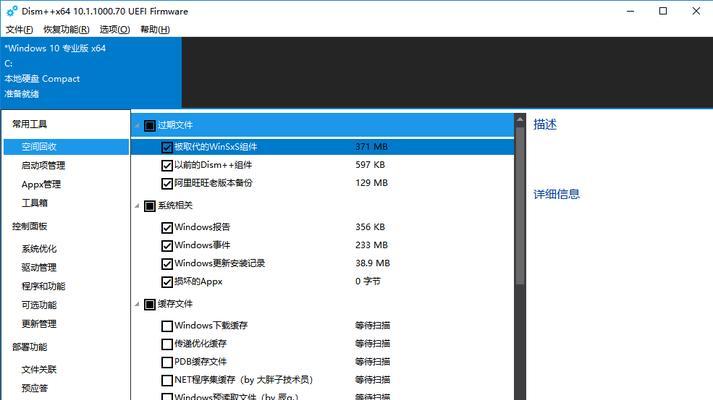This screenshot has height=400, width=713.
Task: Click the 129 MB size value
Action: click(x=372, y=183)
